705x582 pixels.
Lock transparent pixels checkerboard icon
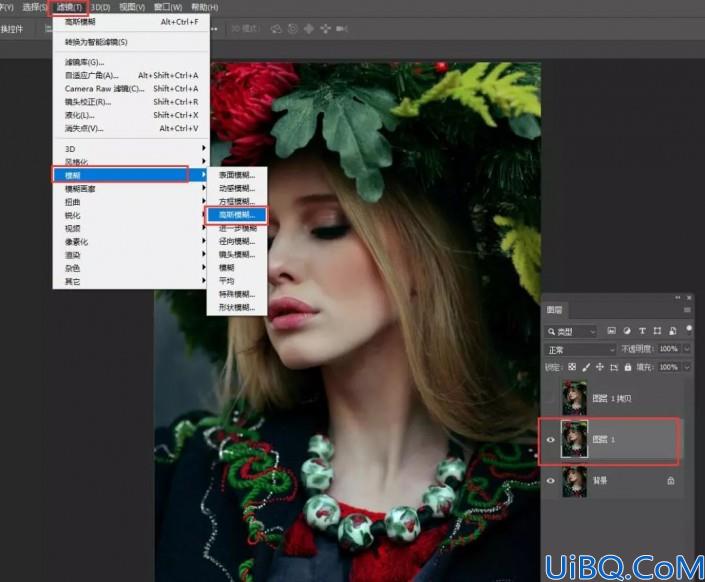coord(572,367)
